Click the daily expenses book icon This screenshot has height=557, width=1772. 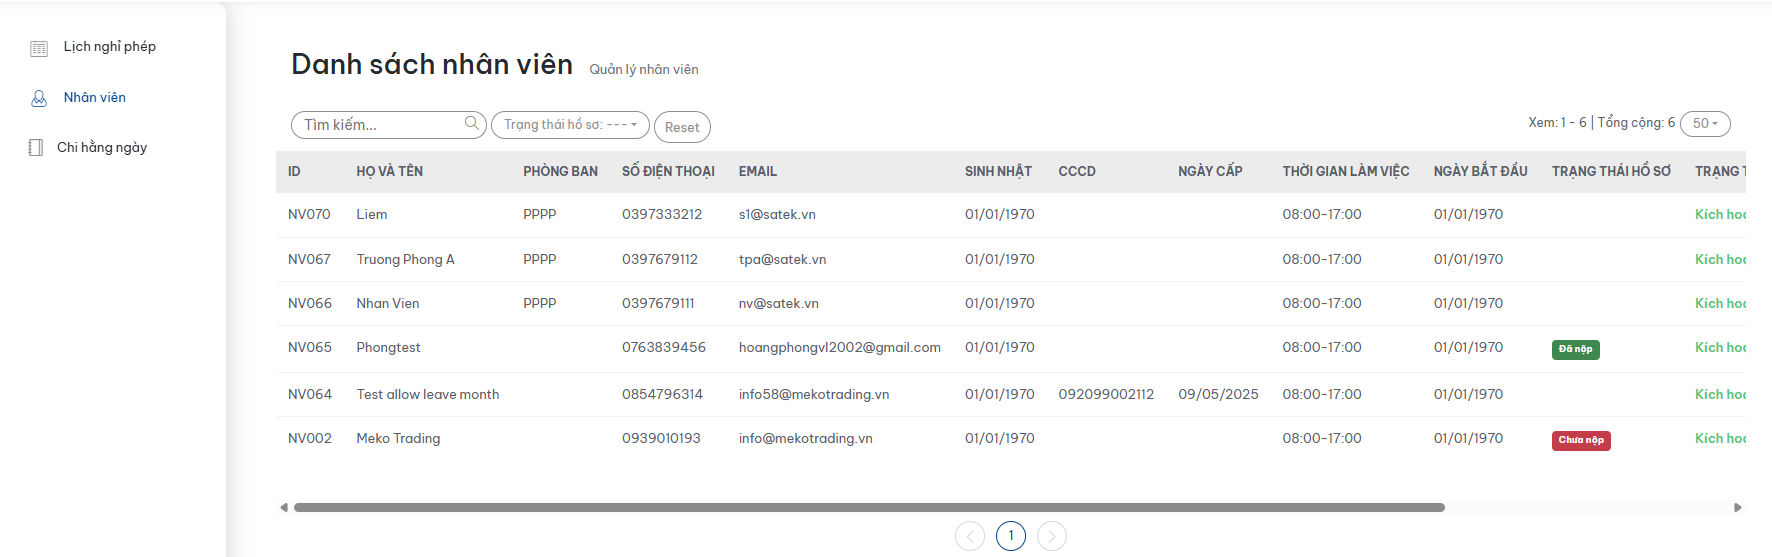pos(36,148)
